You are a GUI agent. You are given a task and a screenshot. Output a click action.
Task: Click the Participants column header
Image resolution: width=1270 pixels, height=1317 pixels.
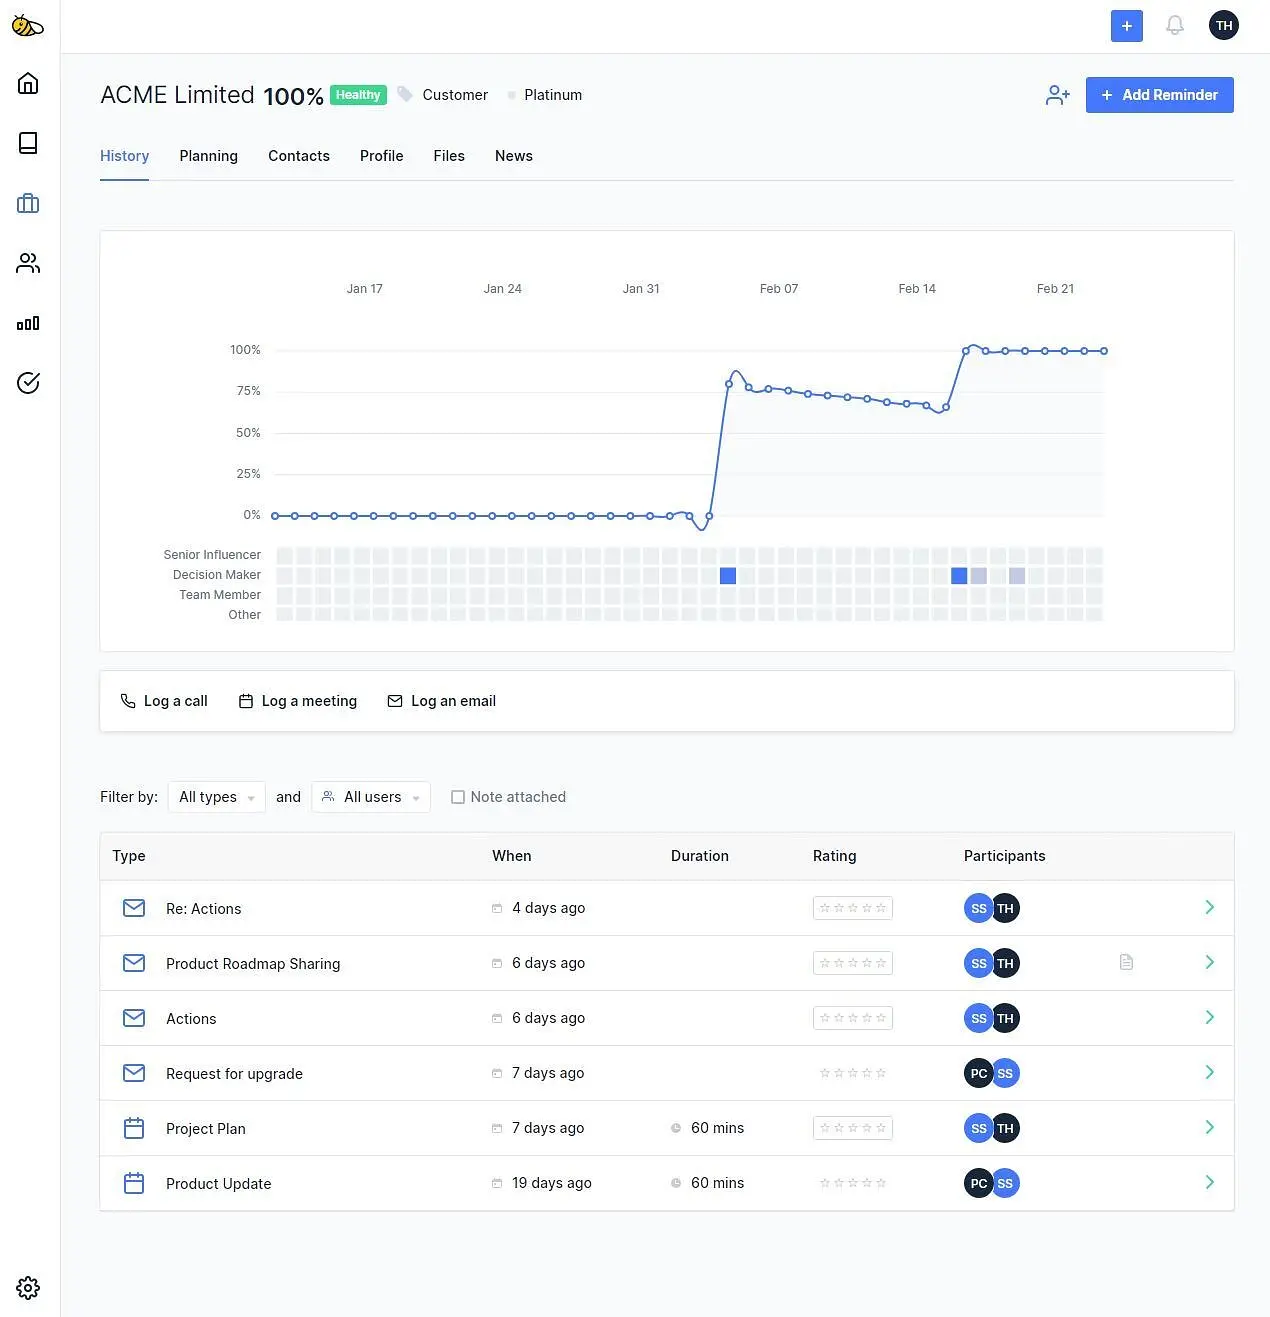click(x=1005, y=856)
